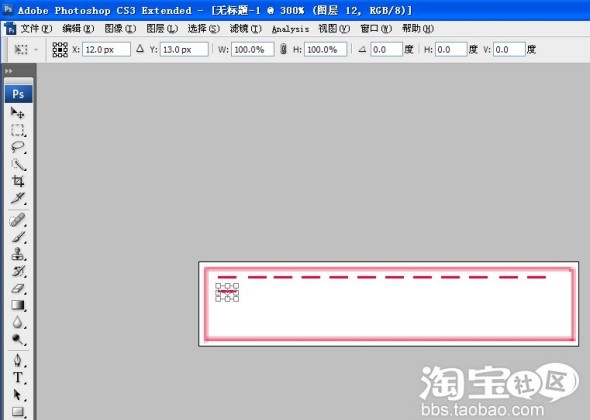
Task: Select the Clone Stamp tool
Action: point(18,254)
